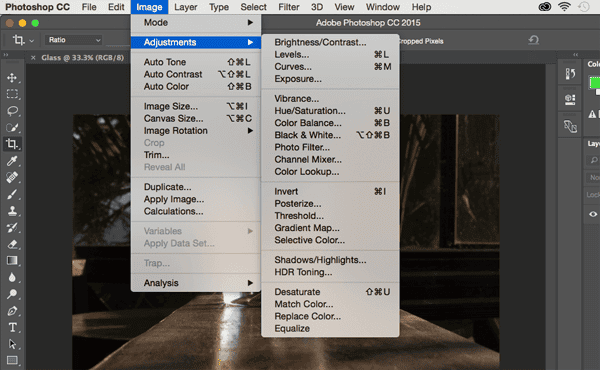The height and width of the screenshot is (370, 600).
Task: Select the Dodge tool
Action: (x=12, y=294)
